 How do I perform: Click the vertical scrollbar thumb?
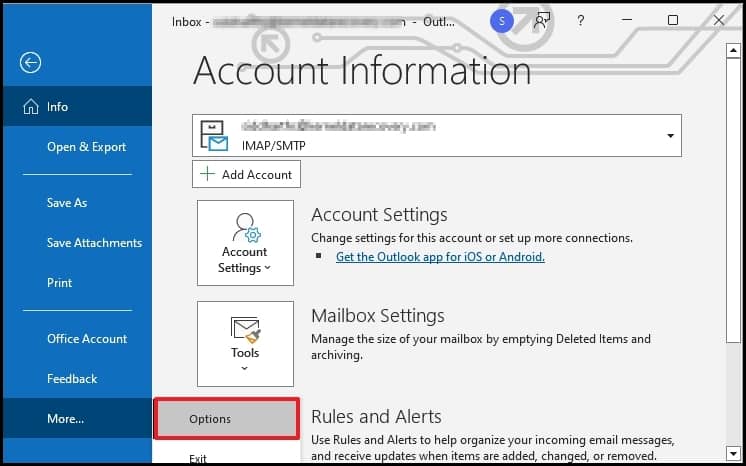point(733,200)
